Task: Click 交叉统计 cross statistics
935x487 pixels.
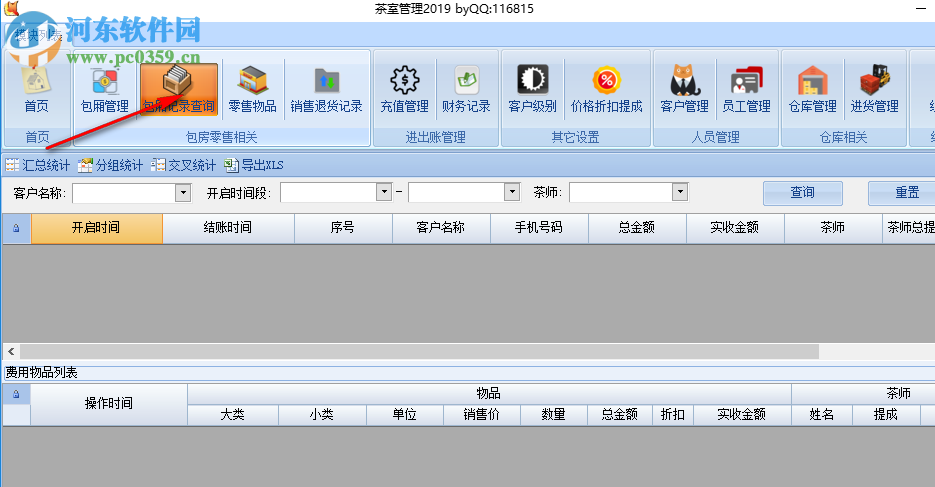Action: click(184, 165)
